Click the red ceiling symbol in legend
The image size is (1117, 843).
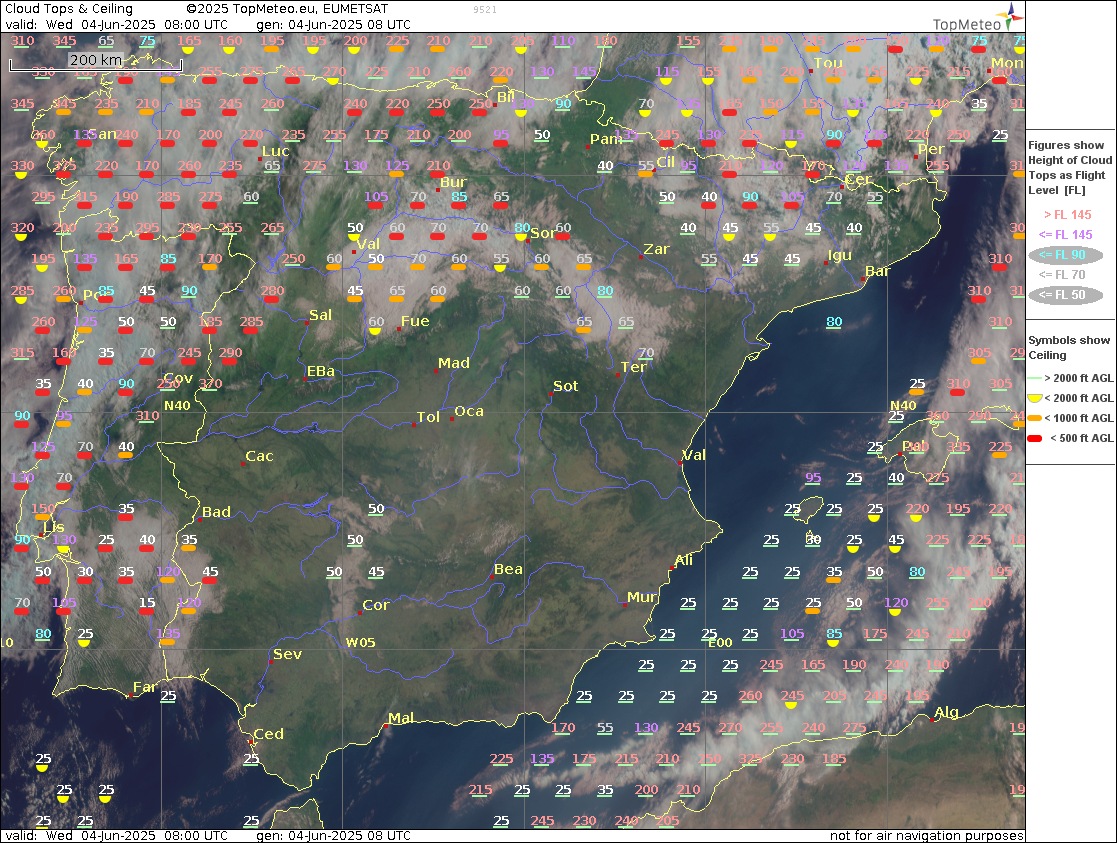point(1034,438)
